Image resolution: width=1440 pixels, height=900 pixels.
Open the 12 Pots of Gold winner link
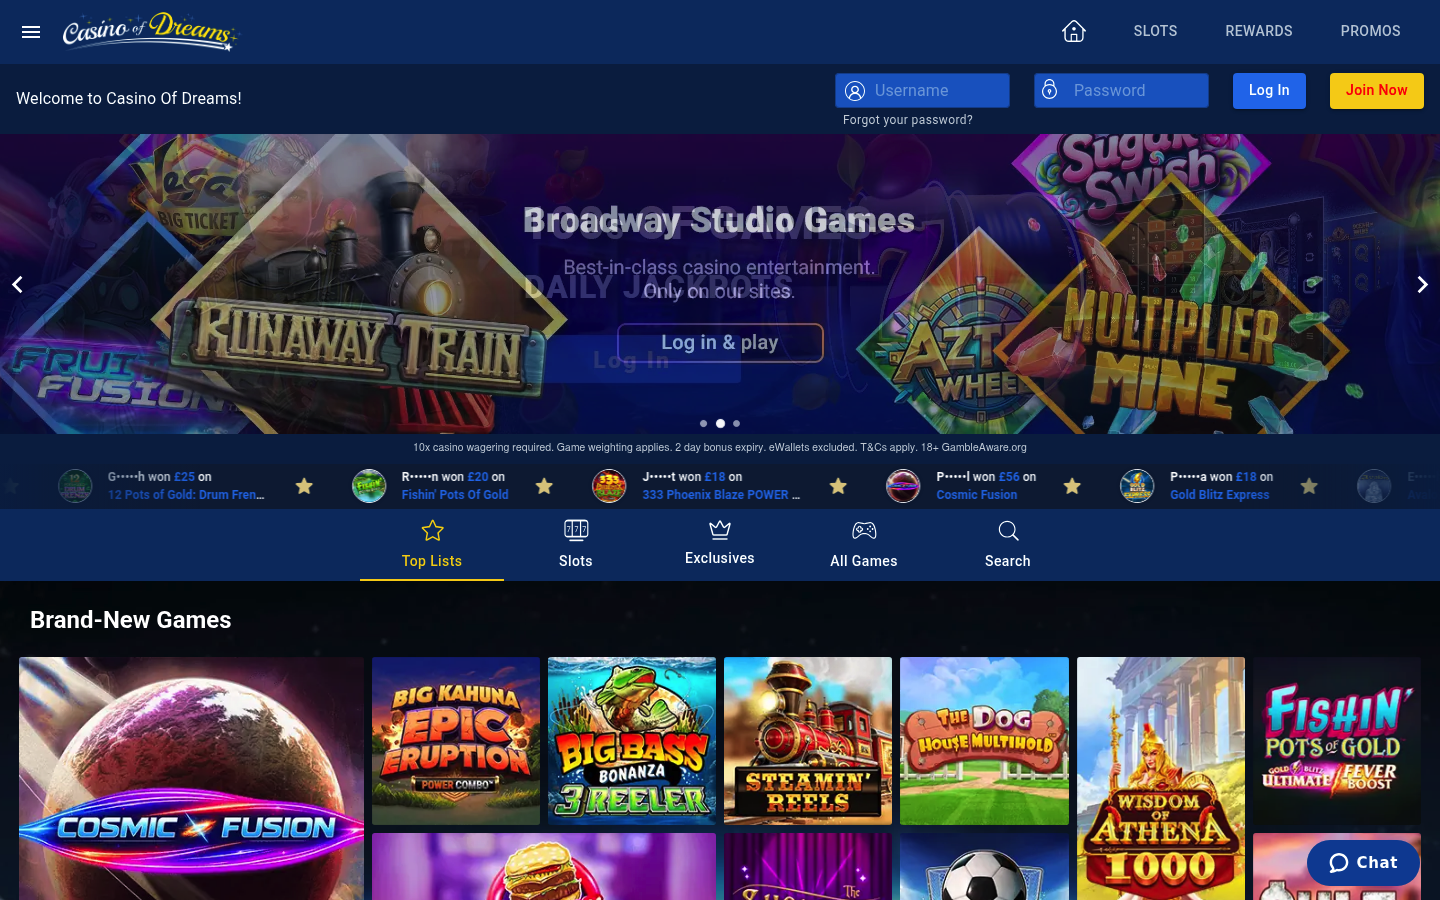(x=186, y=495)
